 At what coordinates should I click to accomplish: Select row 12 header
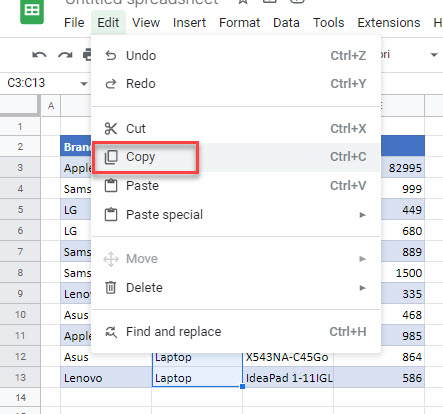pyautogui.click(x=20, y=356)
